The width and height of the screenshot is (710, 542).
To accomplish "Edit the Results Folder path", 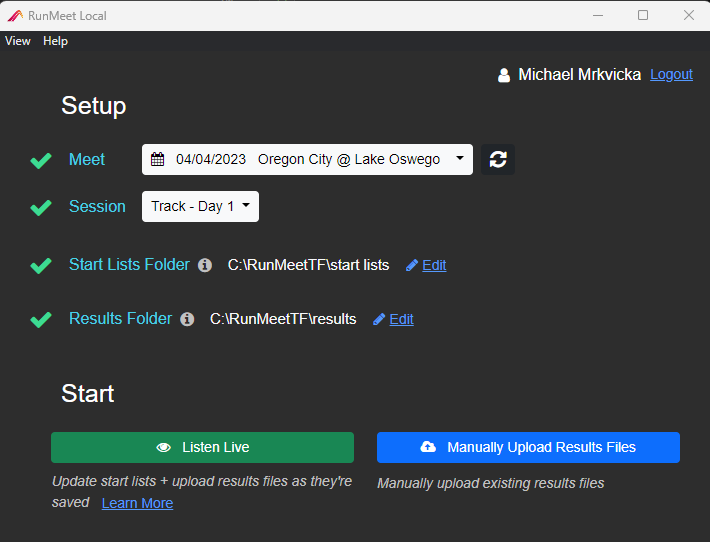I will coord(402,320).
